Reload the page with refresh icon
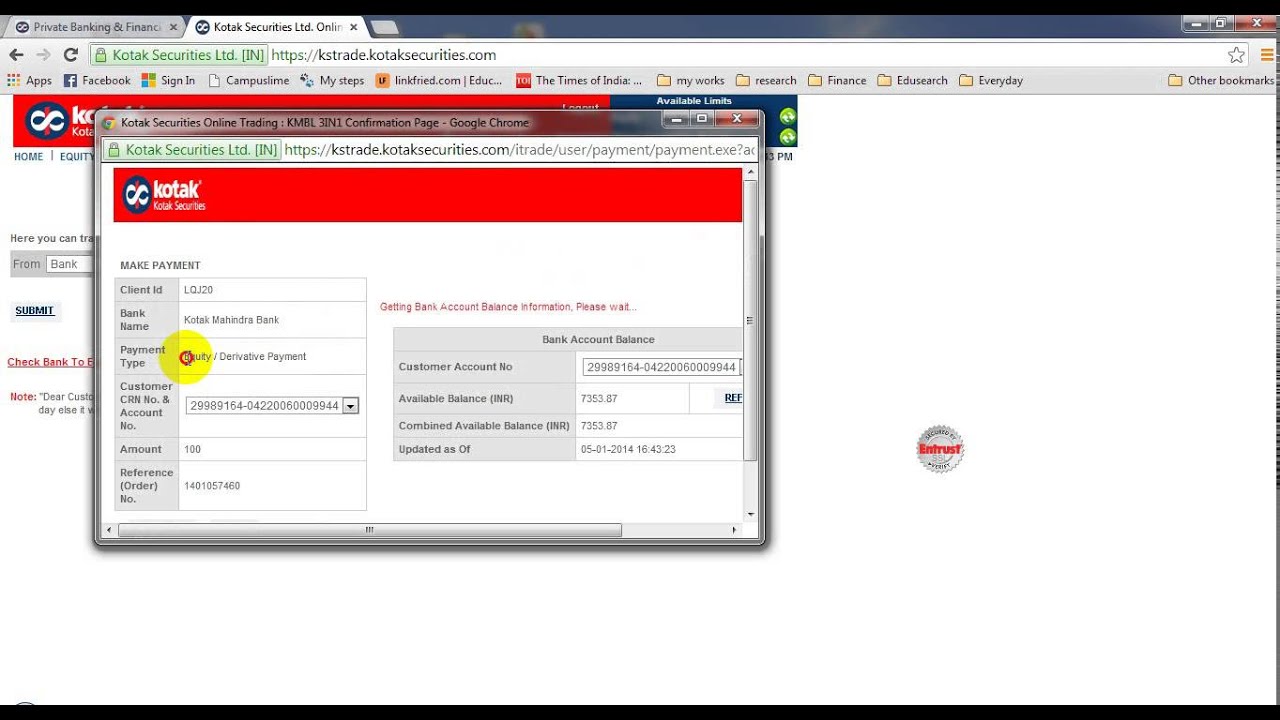The image size is (1280, 720). click(70, 55)
